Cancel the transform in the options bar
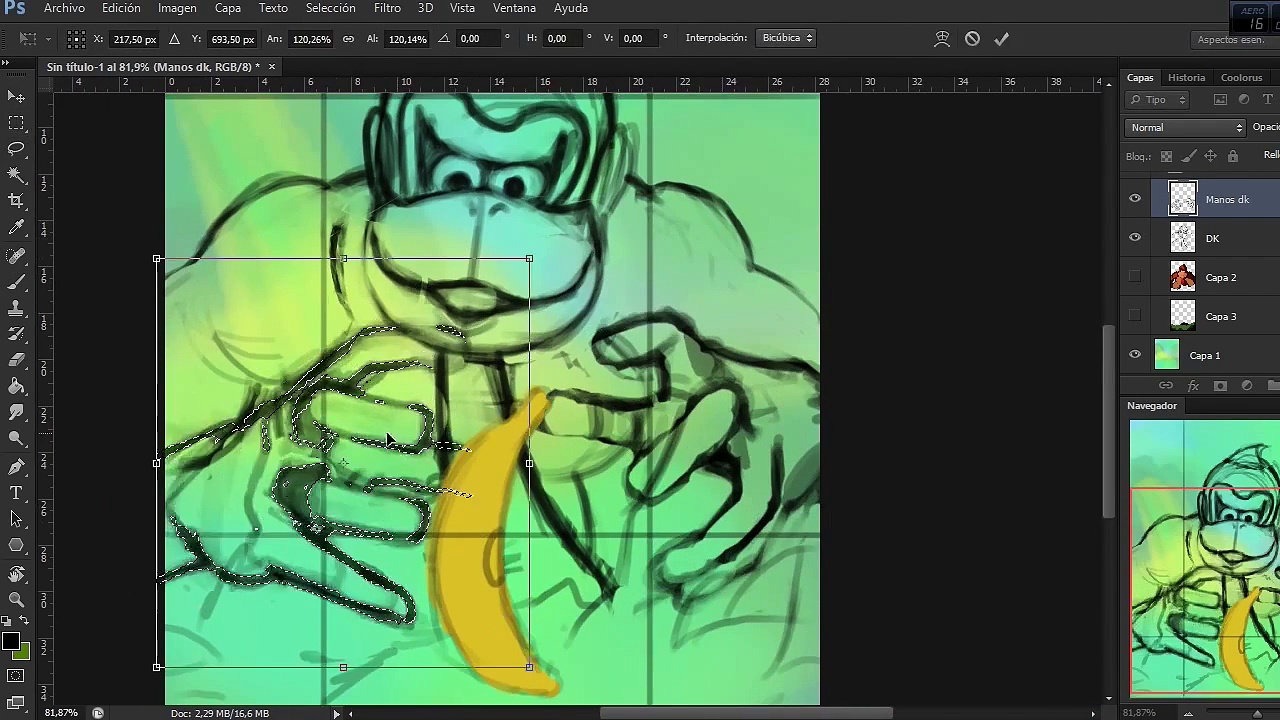Image resolution: width=1280 pixels, height=720 pixels. click(972, 39)
